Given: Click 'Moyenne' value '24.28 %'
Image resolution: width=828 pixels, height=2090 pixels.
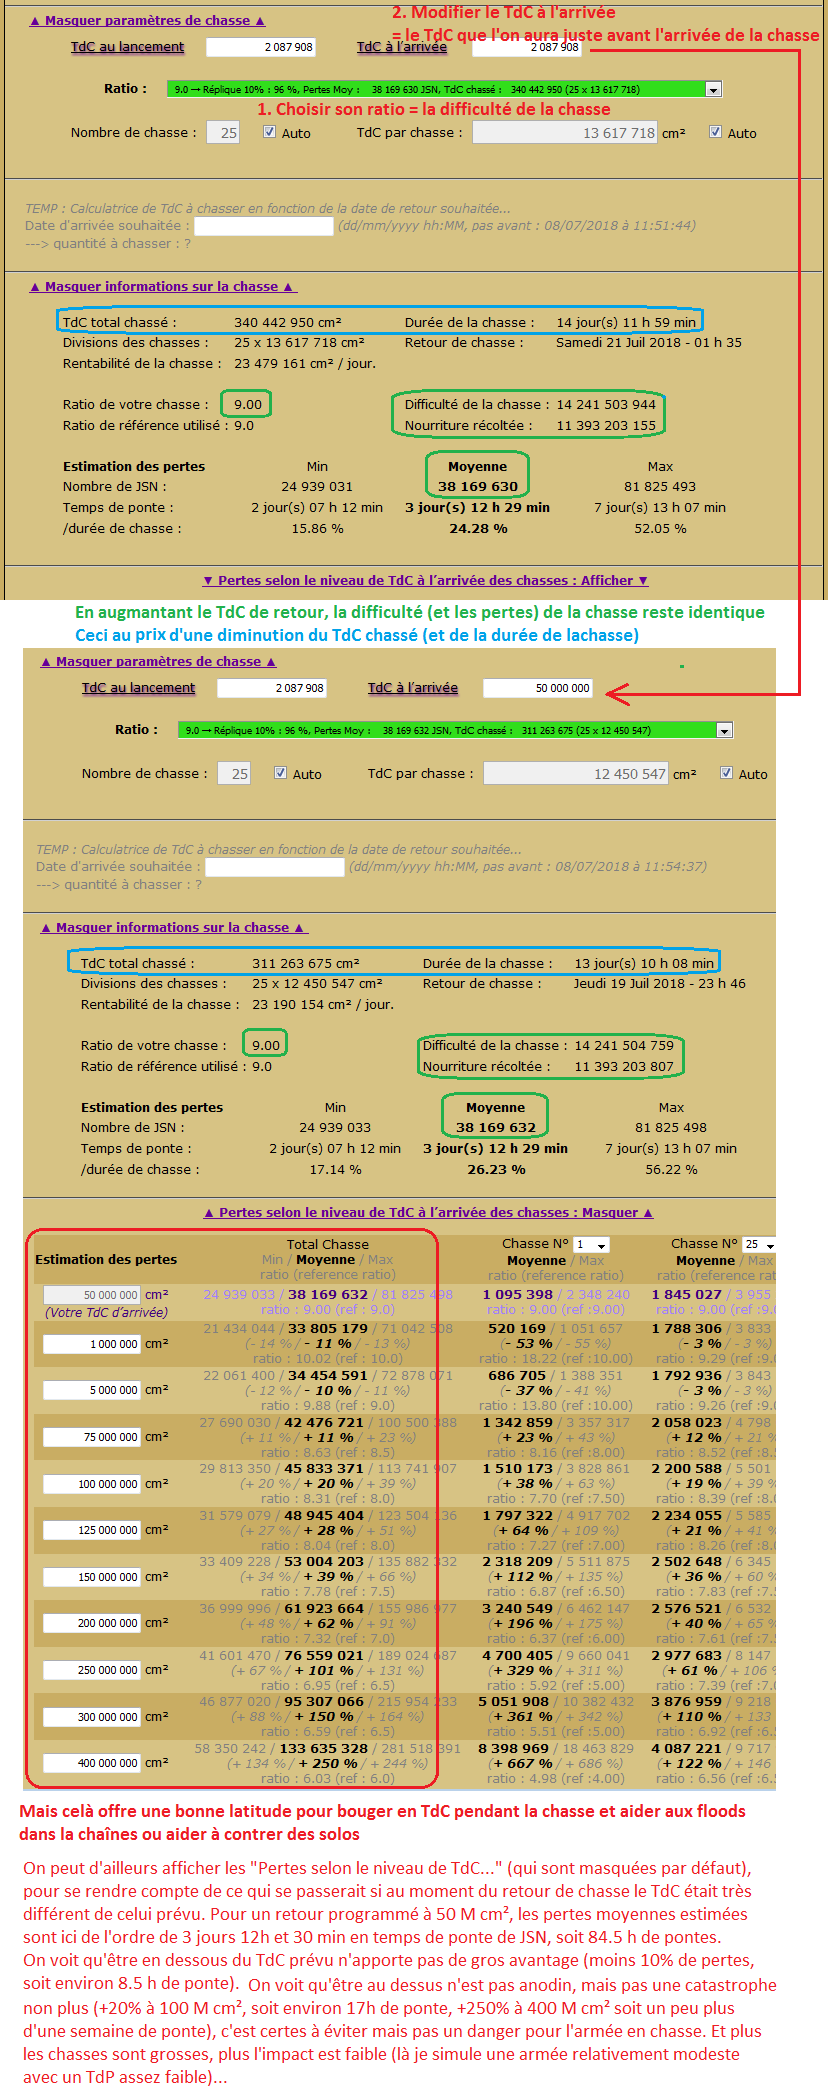Looking at the screenshot, I should pos(478,528).
